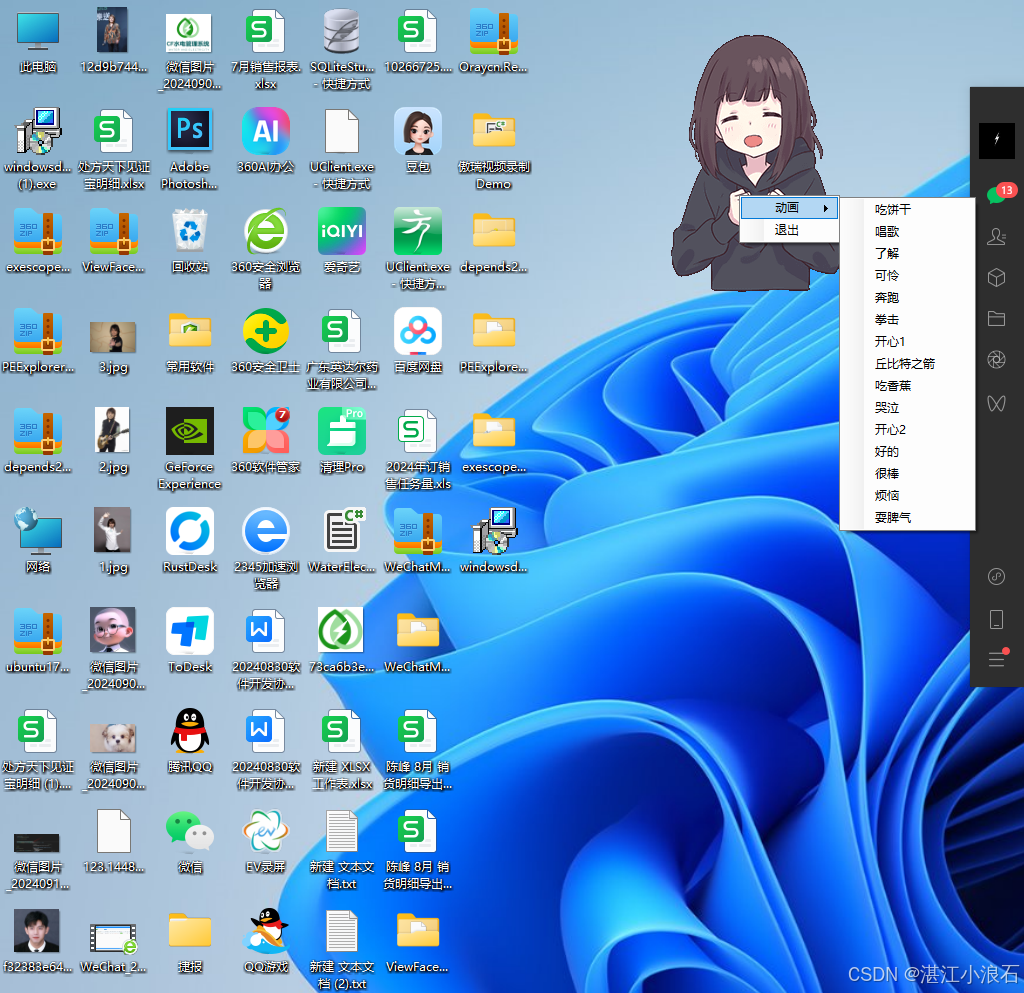Screen dimensions: 1024x993
Task: Launch 360安全浏览器 icon
Action: (x=266, y=231)
